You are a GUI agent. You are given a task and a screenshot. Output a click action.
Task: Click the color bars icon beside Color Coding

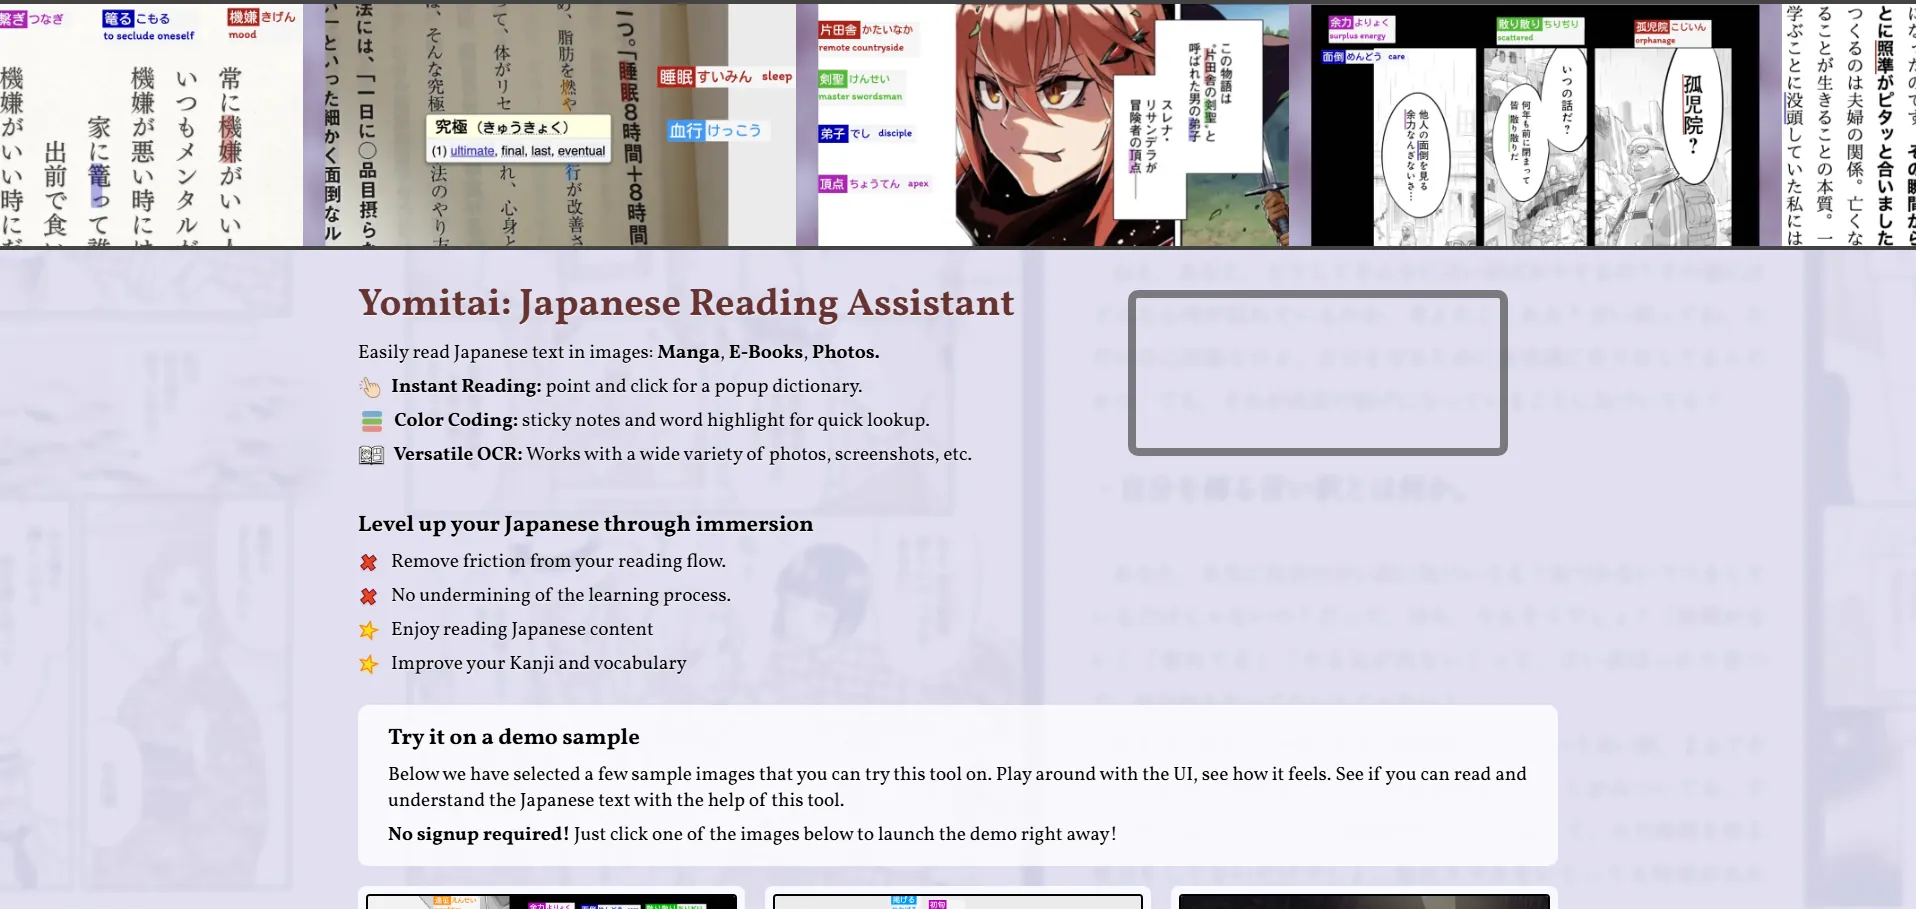coord(371,421)
